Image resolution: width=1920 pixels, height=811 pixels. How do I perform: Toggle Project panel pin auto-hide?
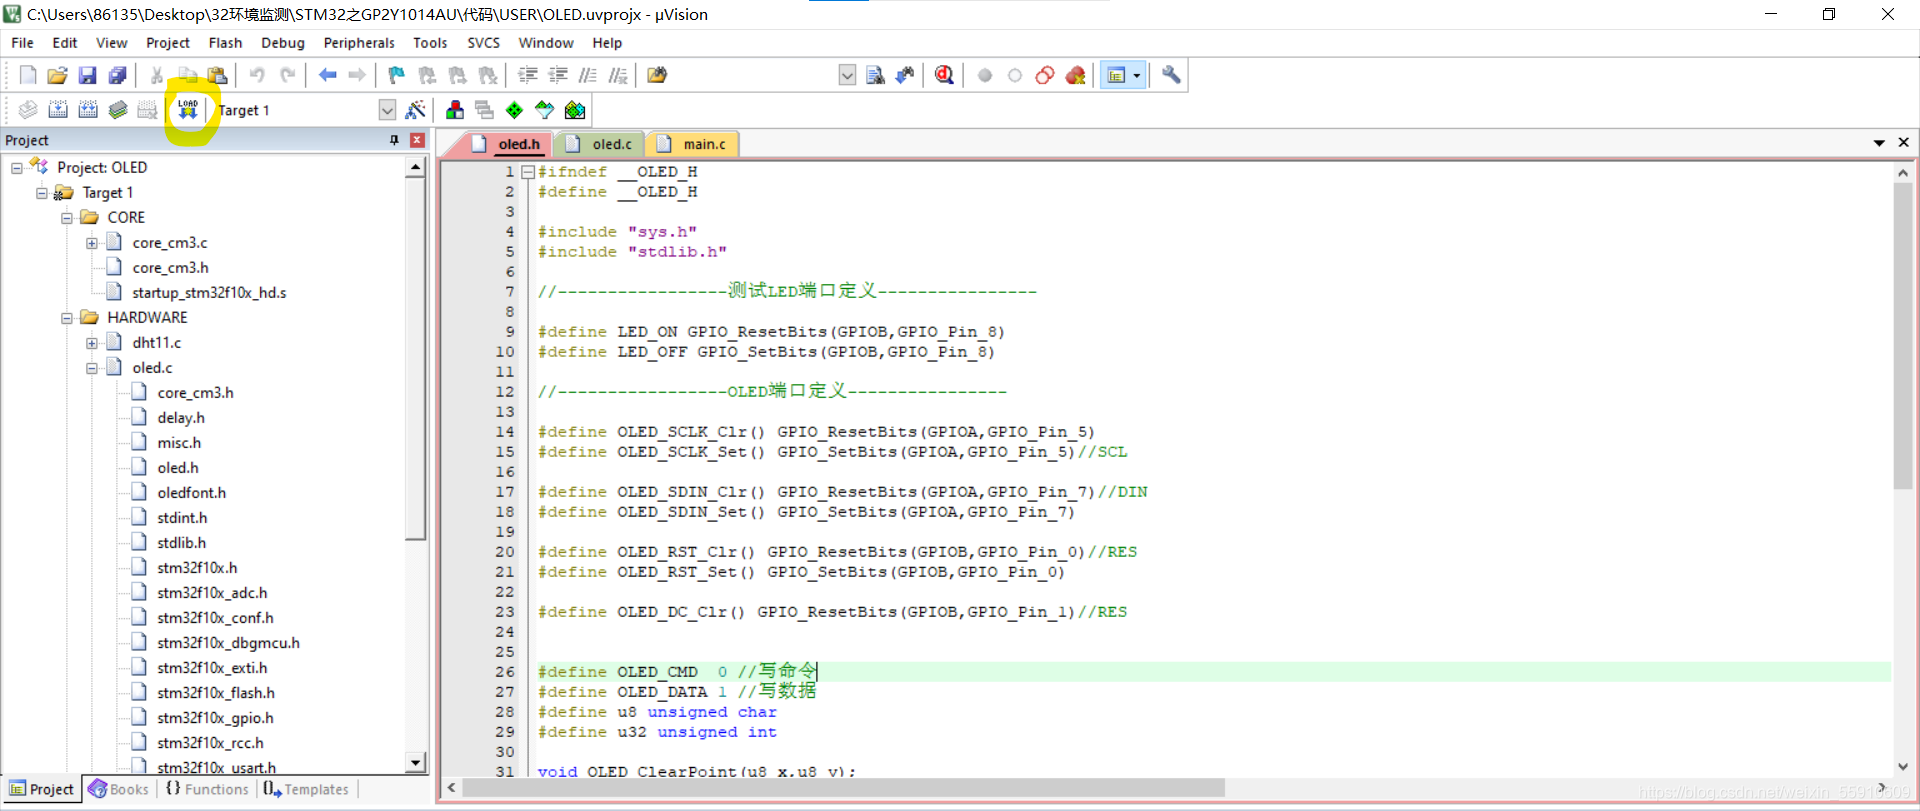tap(394, 140)
